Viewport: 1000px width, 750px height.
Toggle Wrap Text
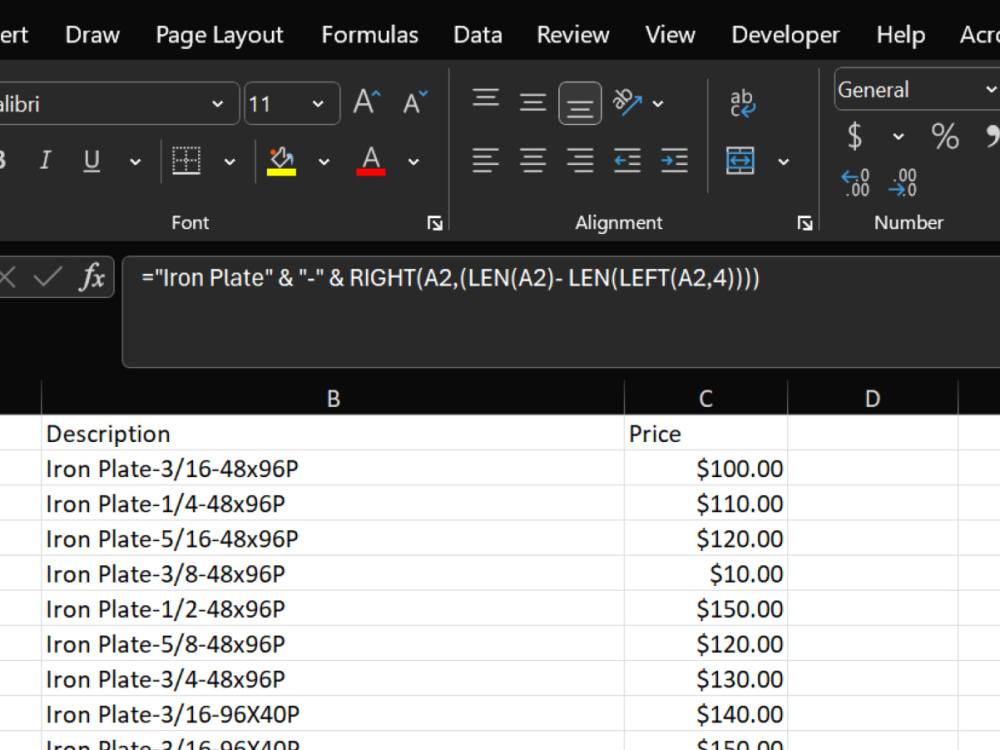pyautogui.click(x=742, y=103)
